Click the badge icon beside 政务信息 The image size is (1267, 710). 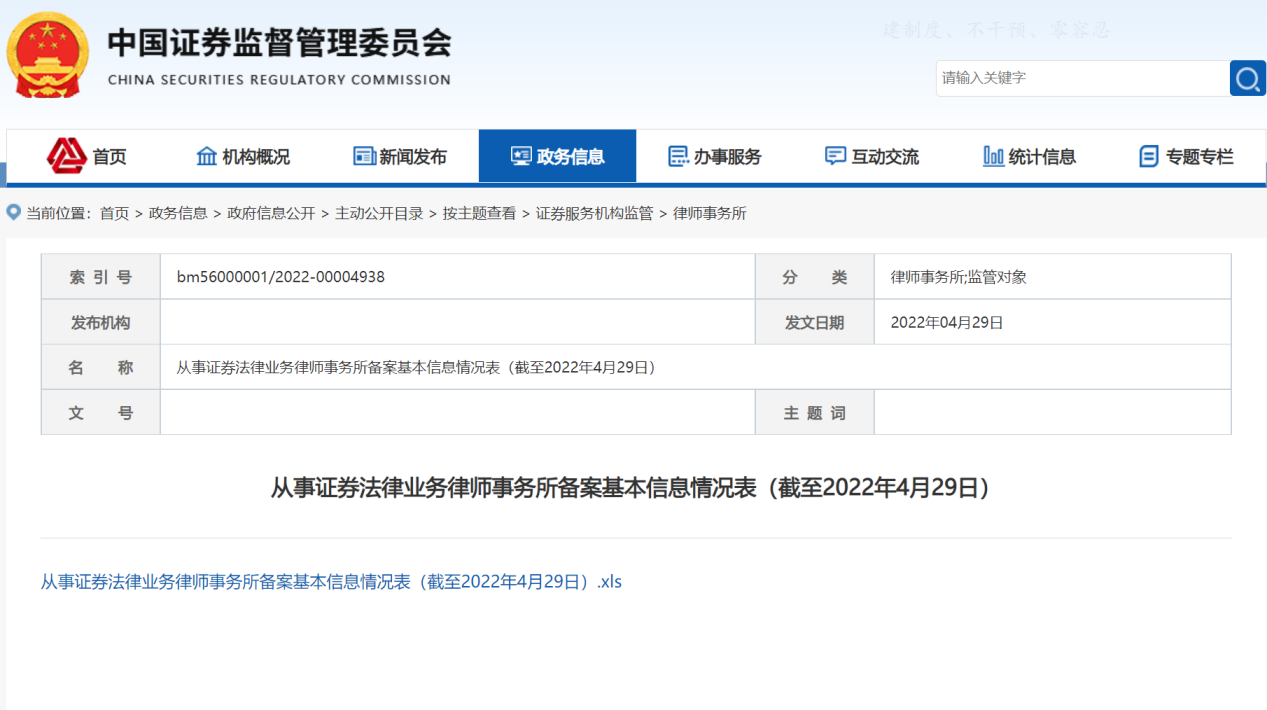coord(520,155)
